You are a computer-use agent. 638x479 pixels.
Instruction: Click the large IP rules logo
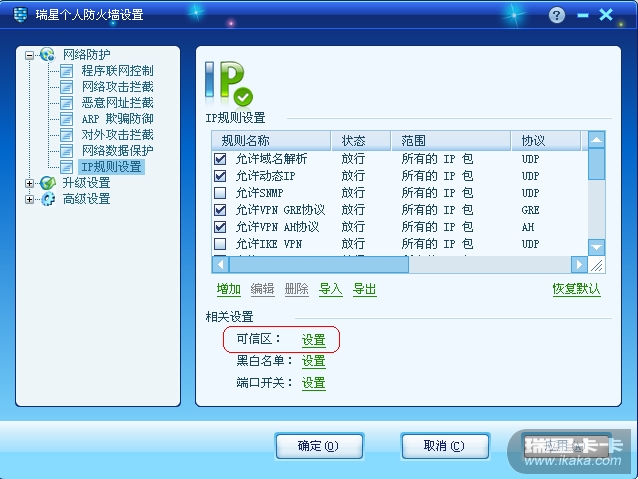[229, 83]
